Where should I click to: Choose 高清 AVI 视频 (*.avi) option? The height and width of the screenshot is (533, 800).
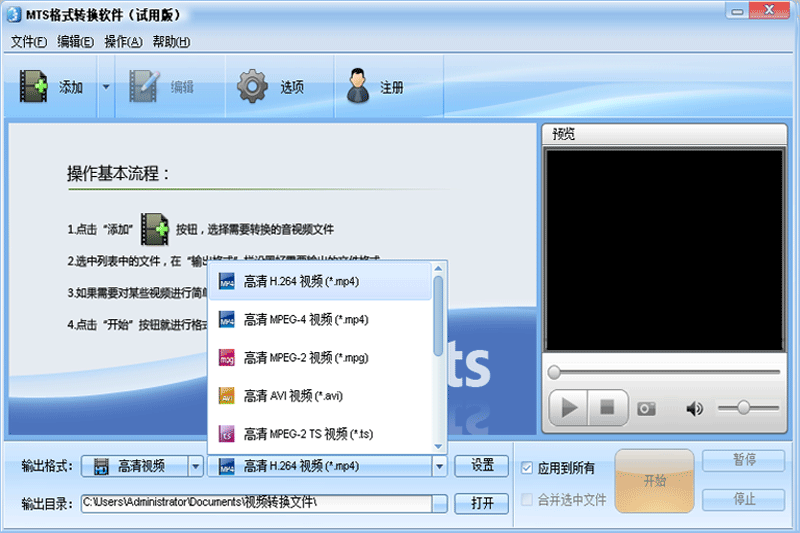coord(320,396)
